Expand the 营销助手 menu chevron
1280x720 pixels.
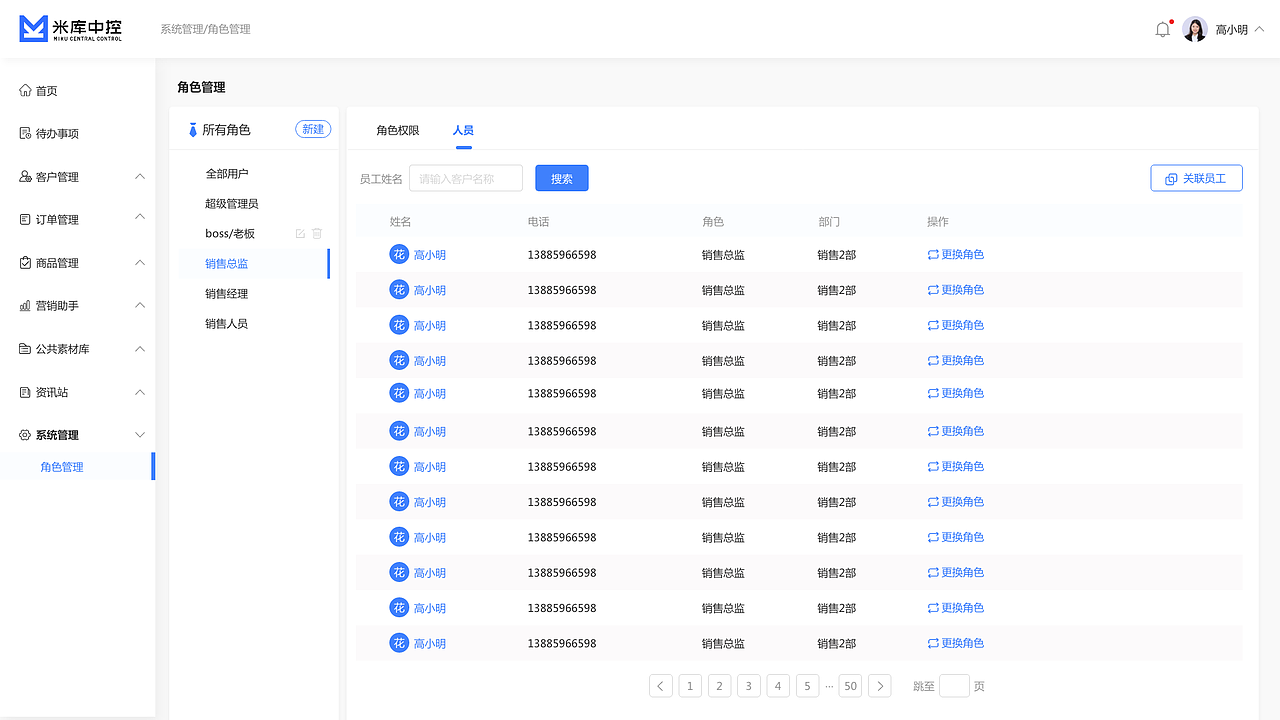pyautogui.click(x=140, y=305)
